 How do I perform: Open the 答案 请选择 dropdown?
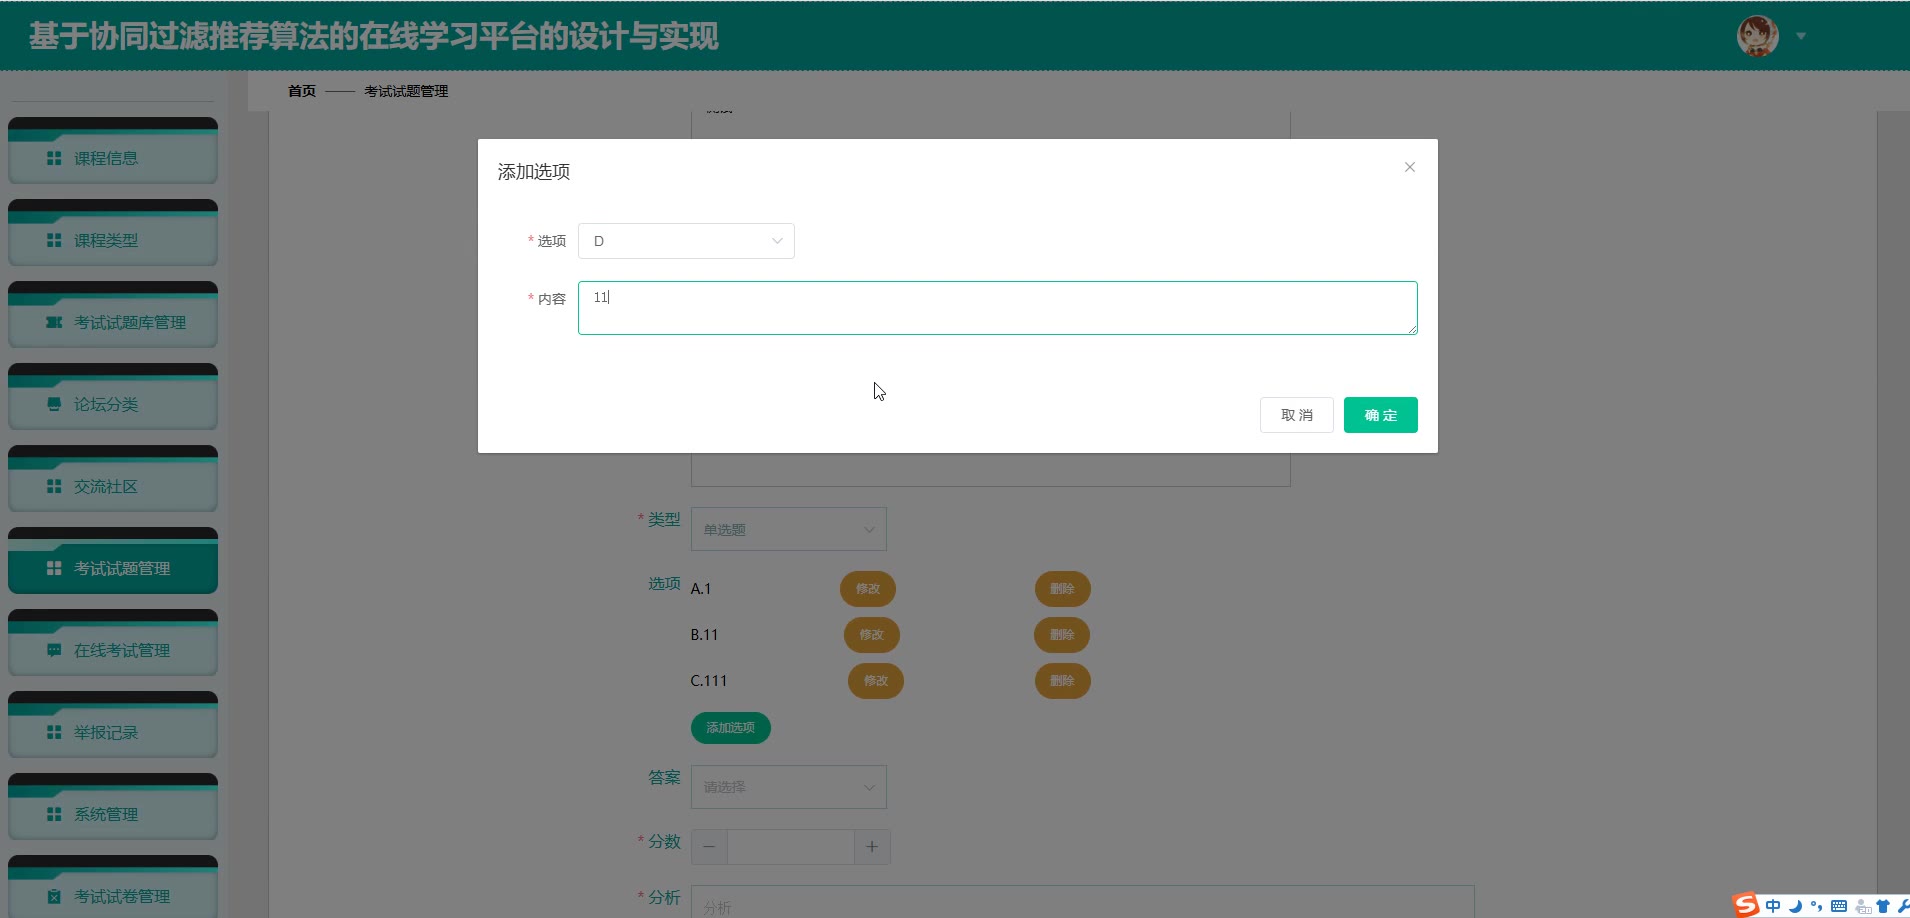click(788, 787)
